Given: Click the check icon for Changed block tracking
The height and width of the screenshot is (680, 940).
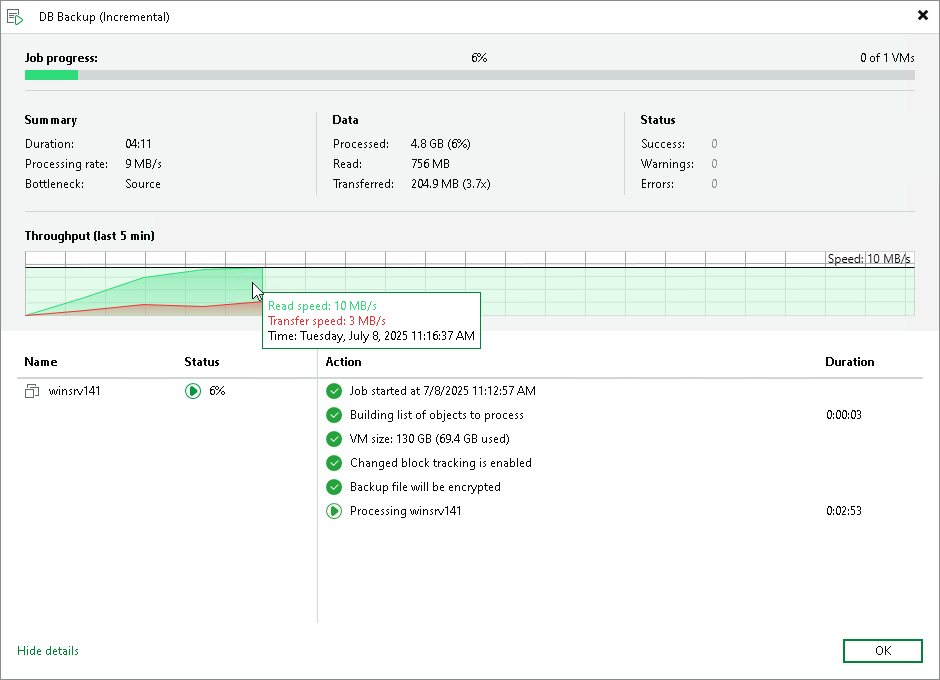Looking at the screenshot, I should (x=334, y=463).
